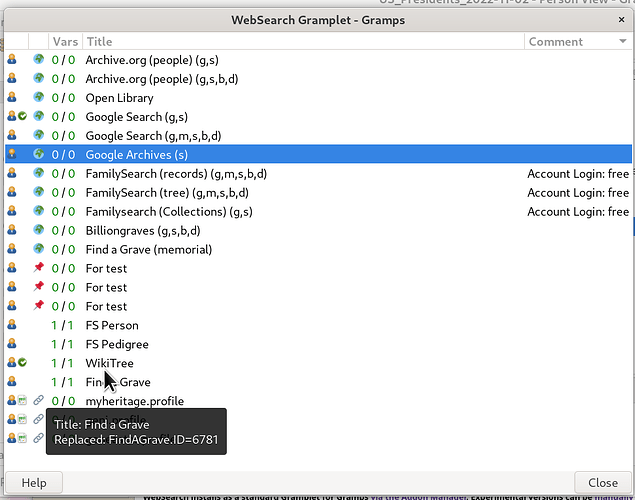This screenshot has width=635, height=500.
Task: Sort by the Title column header
Action: [303, 41]
